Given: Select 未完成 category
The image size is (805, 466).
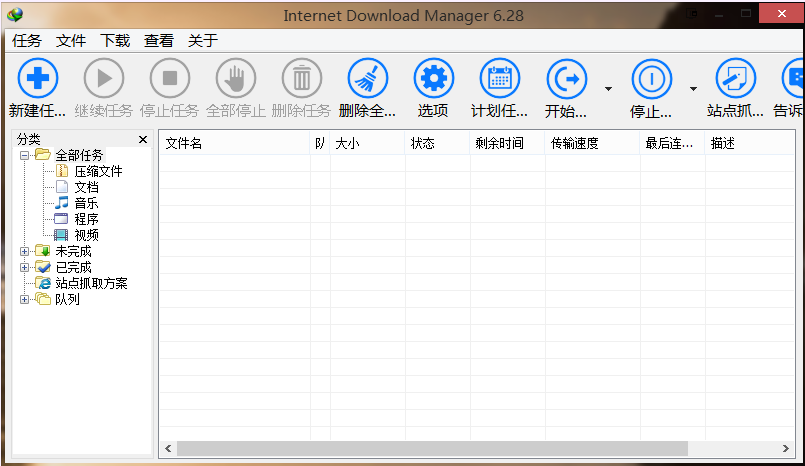Looking at the screenshot, I should tap(73, 251).
